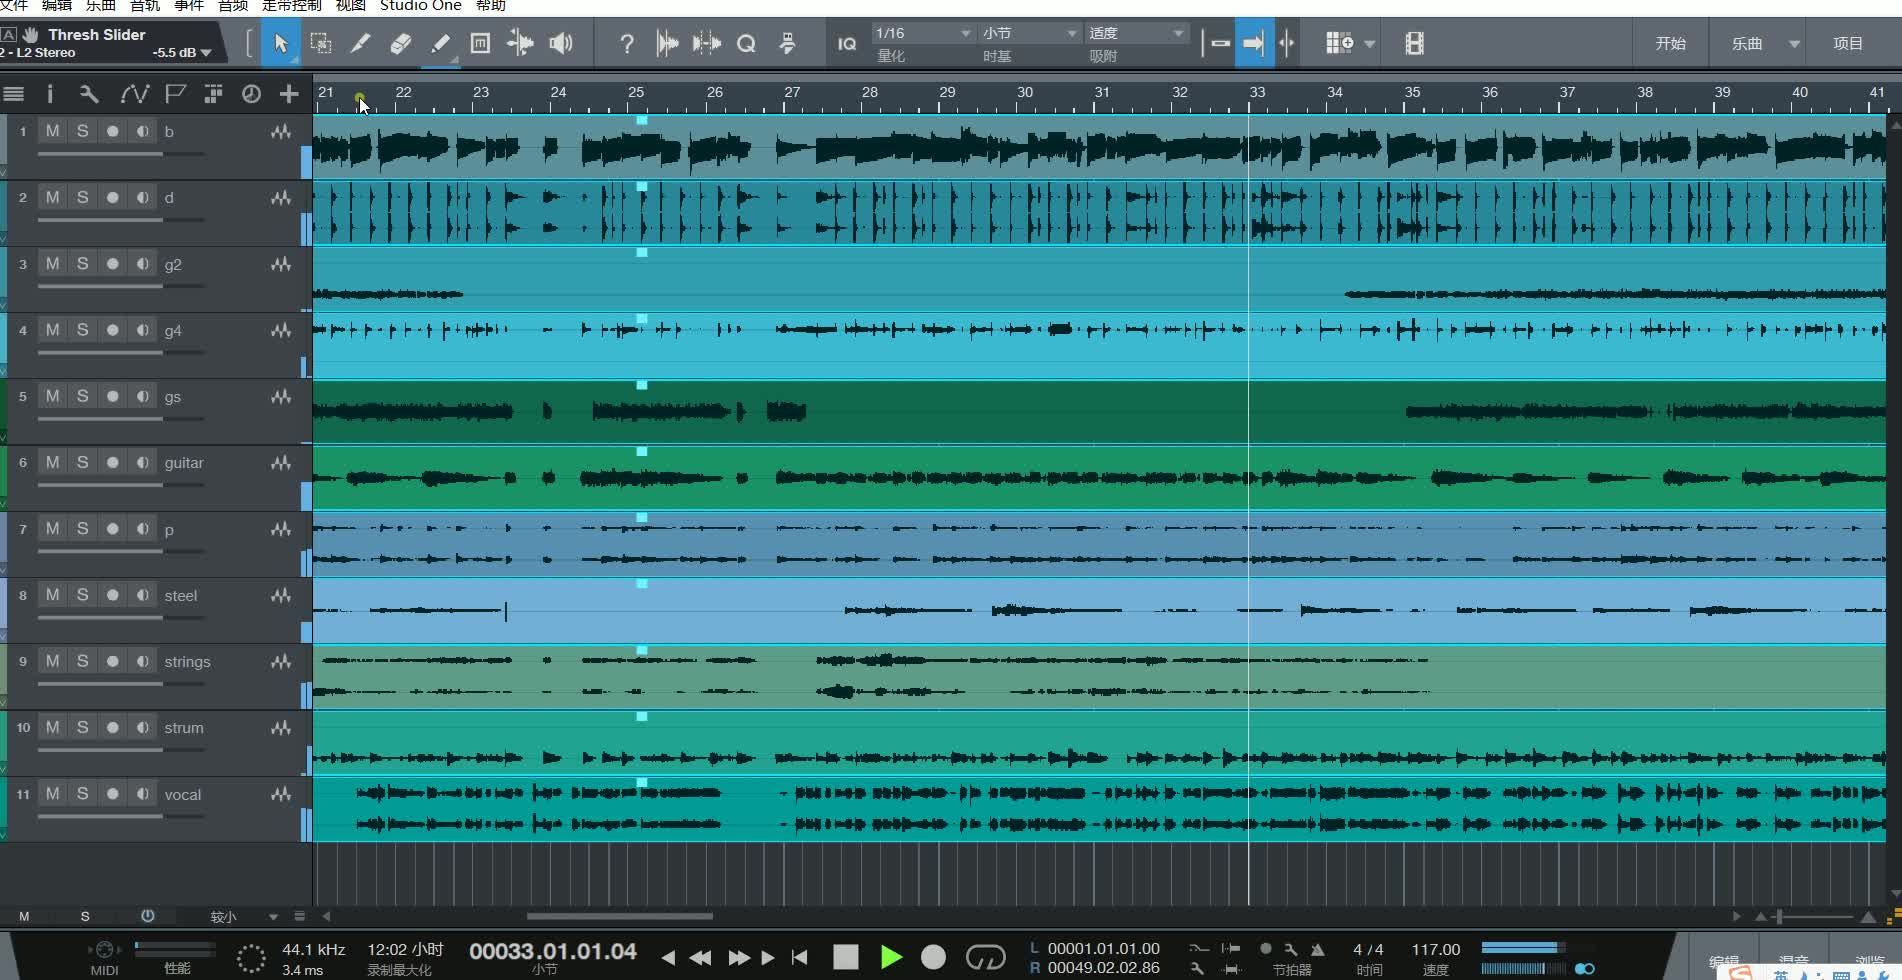This screenshot has width=1902, height=980.
Task: Open the marker track flag icon
Action: pyautogui.click(x=175, y=94)
